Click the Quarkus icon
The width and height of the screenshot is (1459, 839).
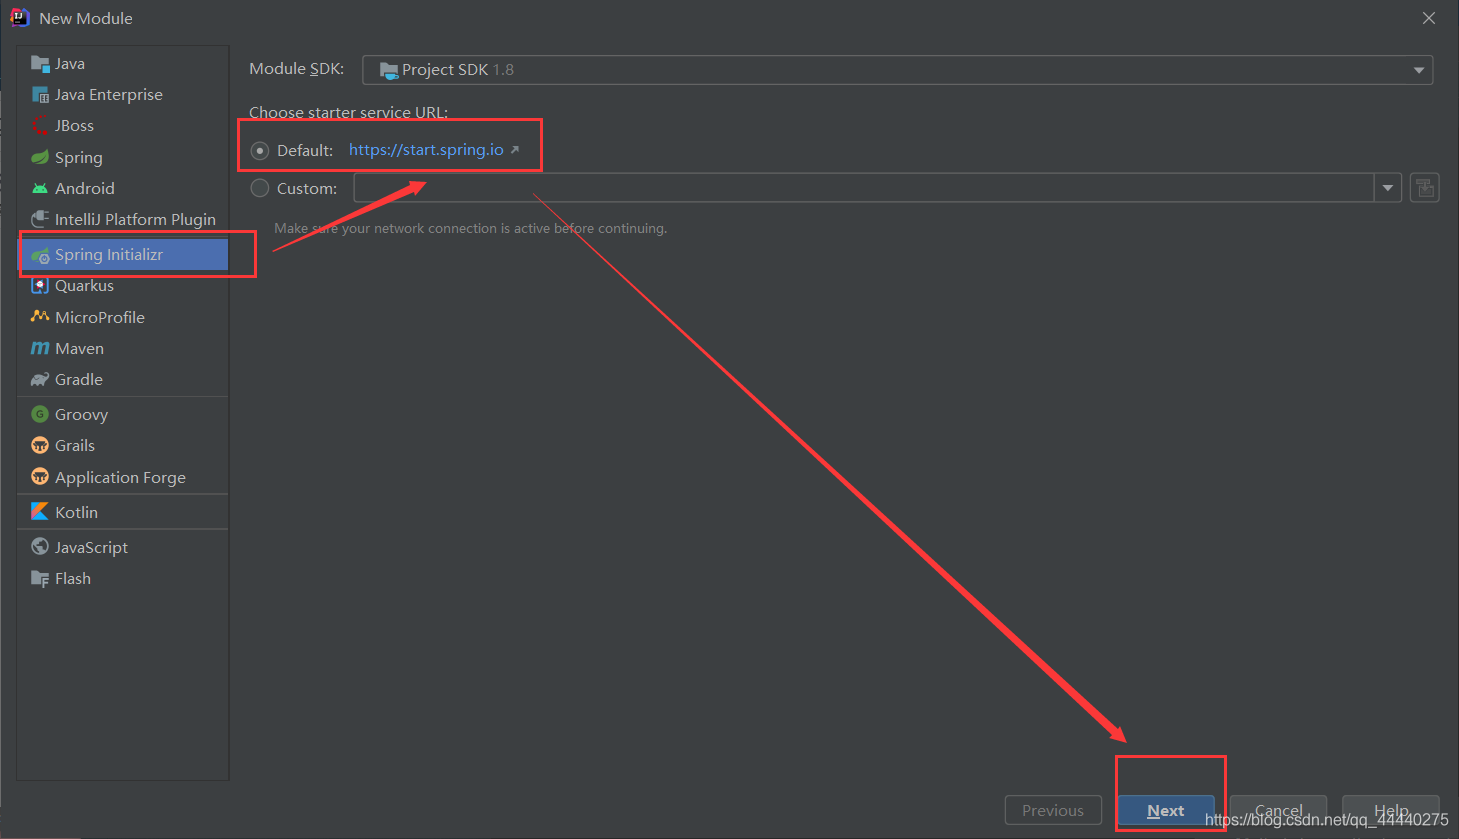40,286
